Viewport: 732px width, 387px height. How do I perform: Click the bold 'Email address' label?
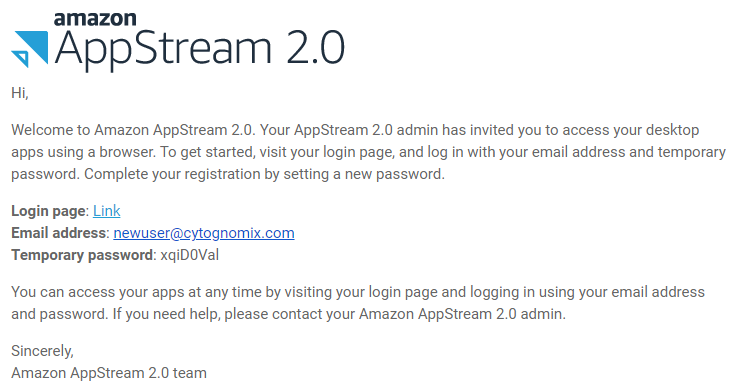(x=58, y=233)
